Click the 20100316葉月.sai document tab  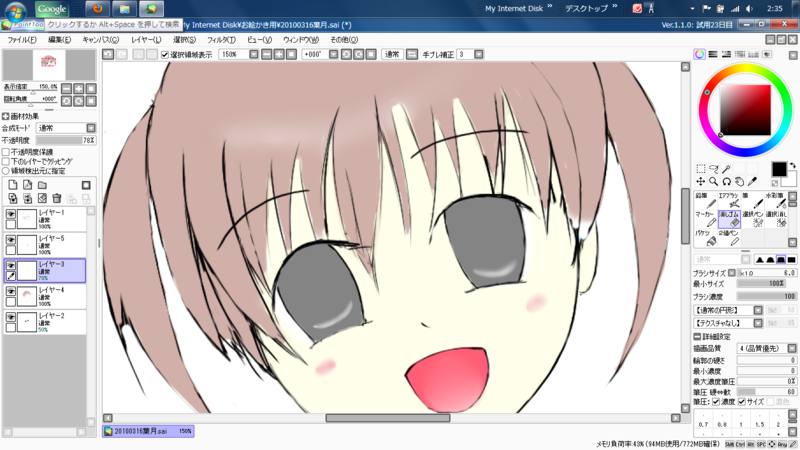click(x=148, y=431)
